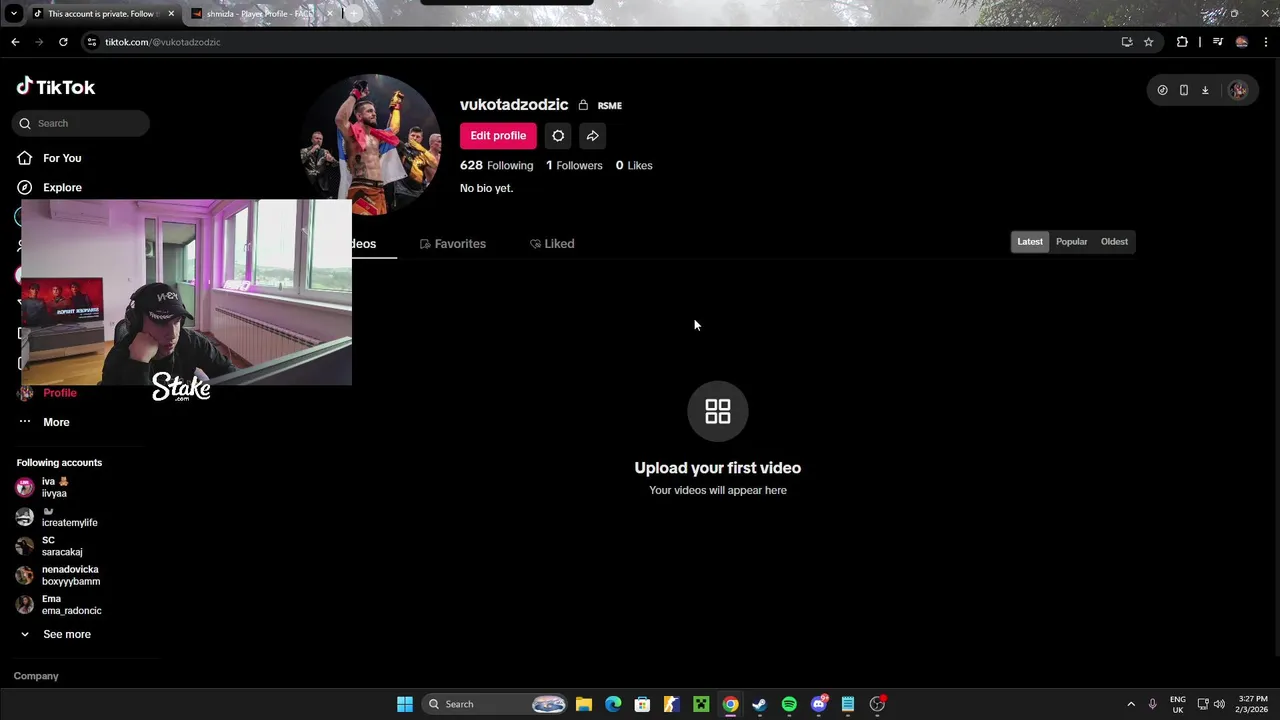Open Chrome media controls icon
This screenshot has height=720, width=1280.
click(x=1217, y=42)
